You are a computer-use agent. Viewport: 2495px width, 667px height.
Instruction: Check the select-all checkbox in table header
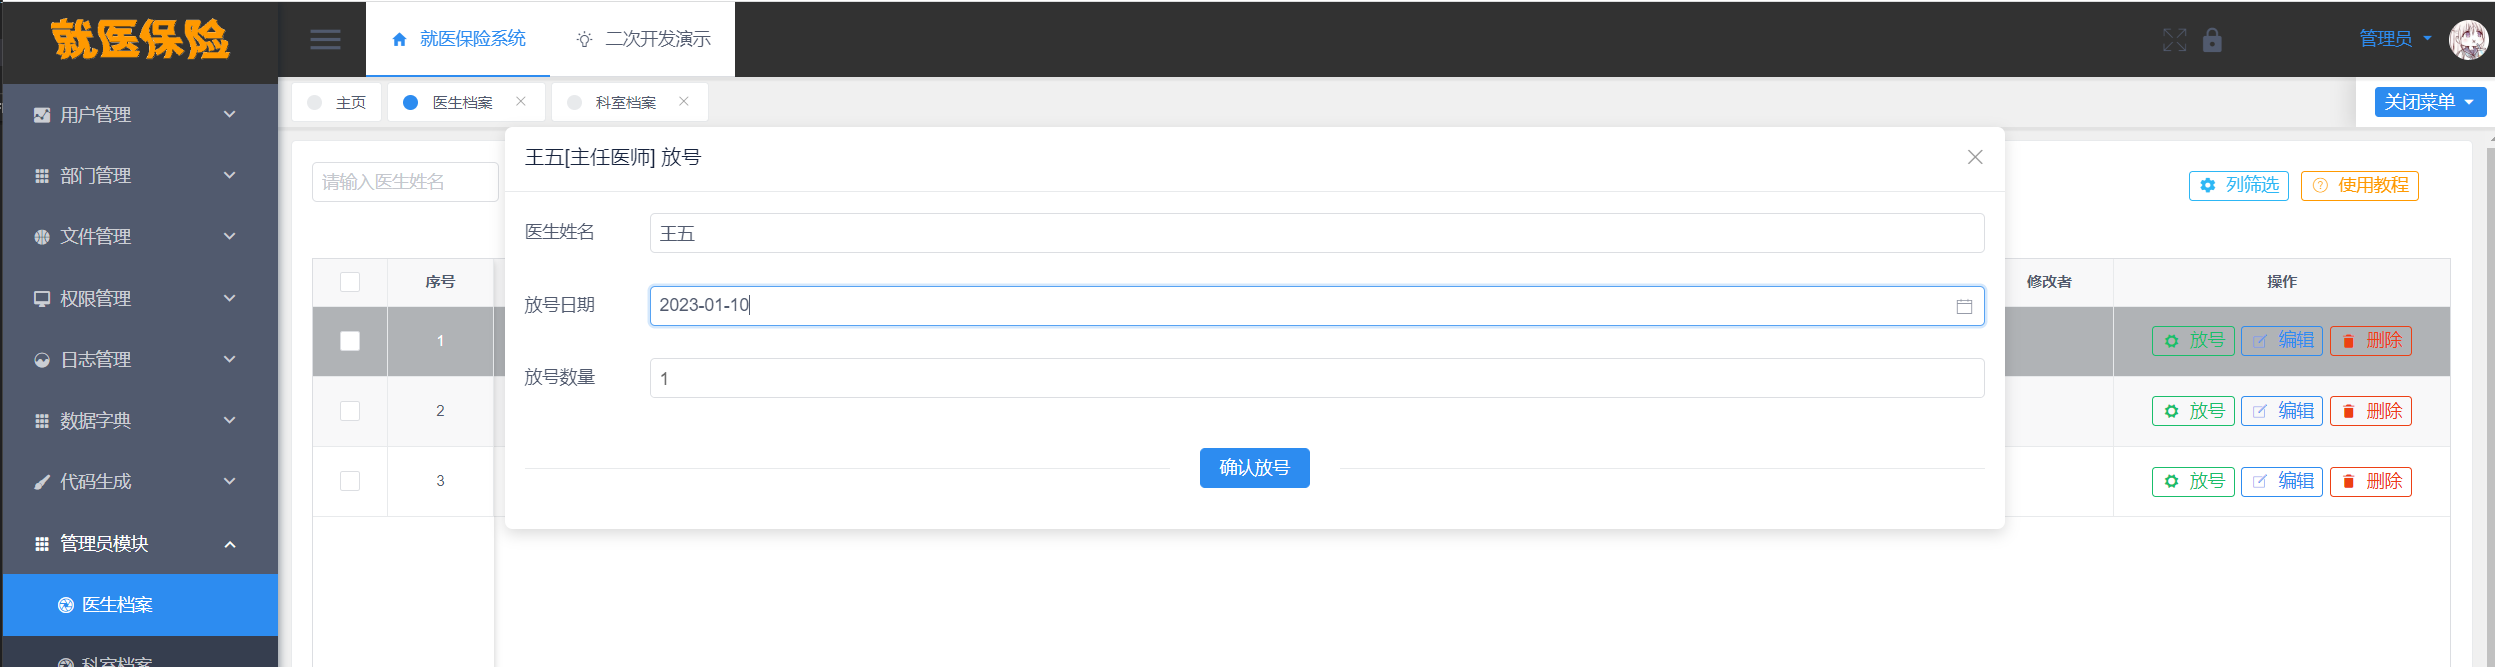click(350, 282)
